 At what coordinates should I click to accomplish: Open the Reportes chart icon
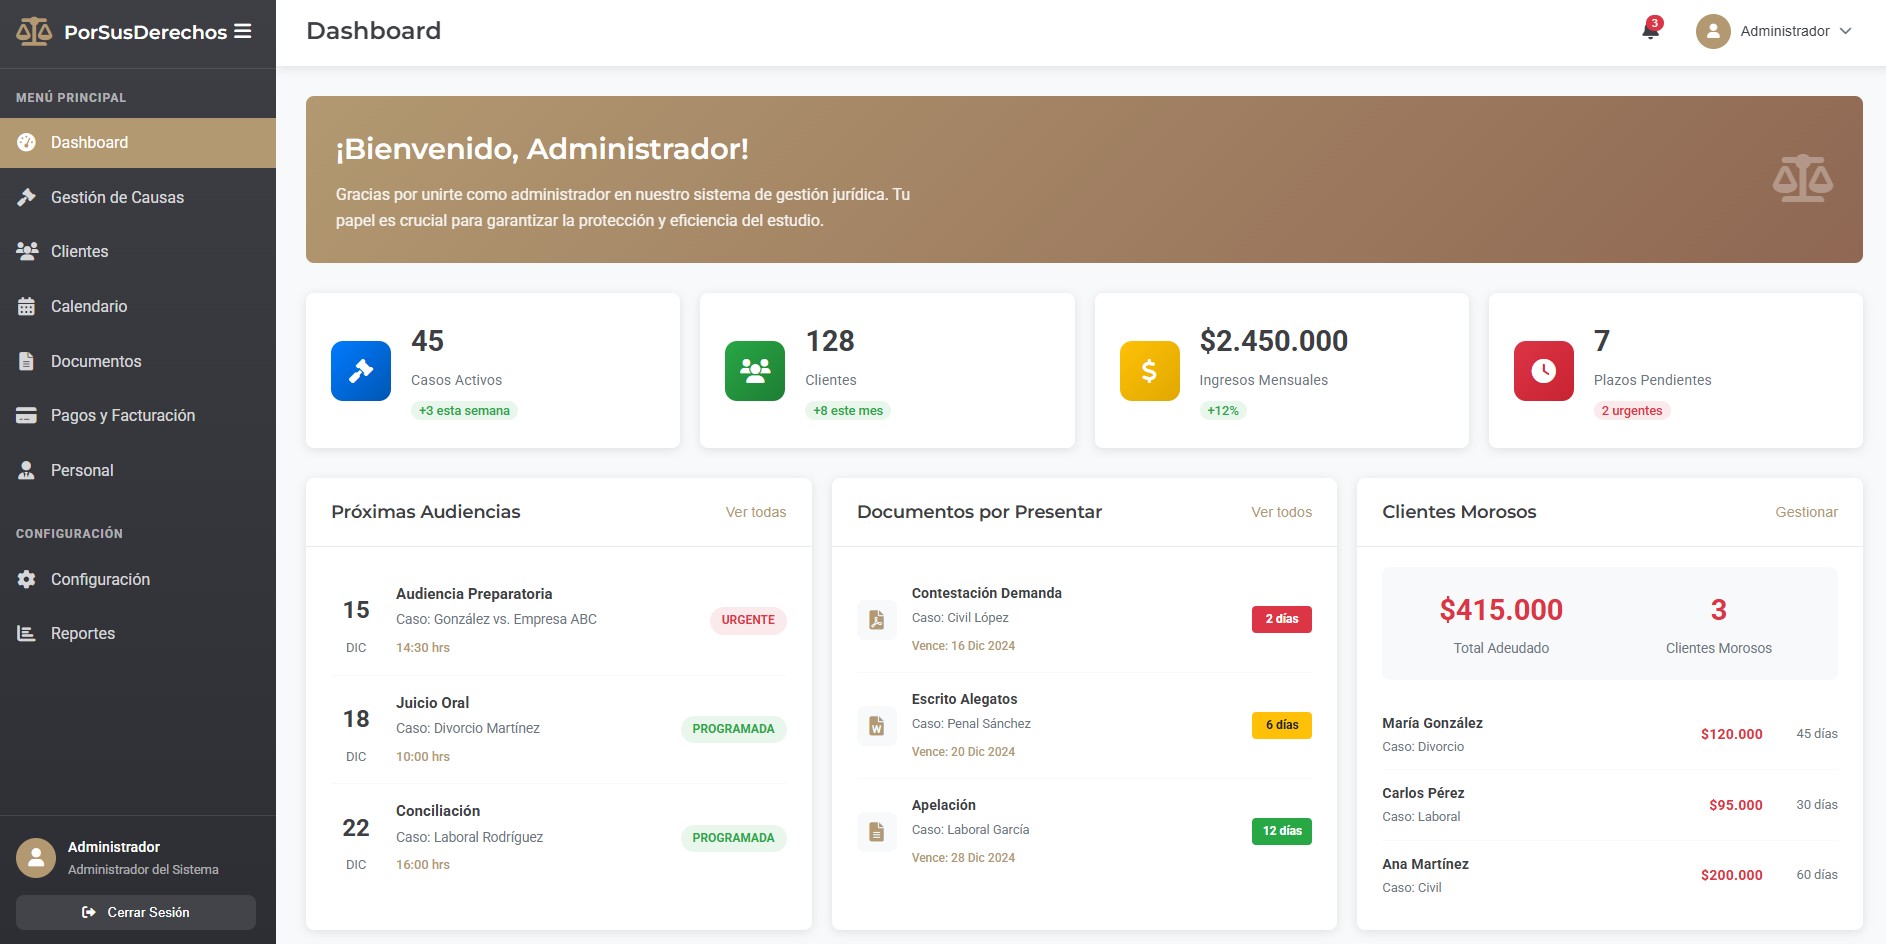[27, 633]
